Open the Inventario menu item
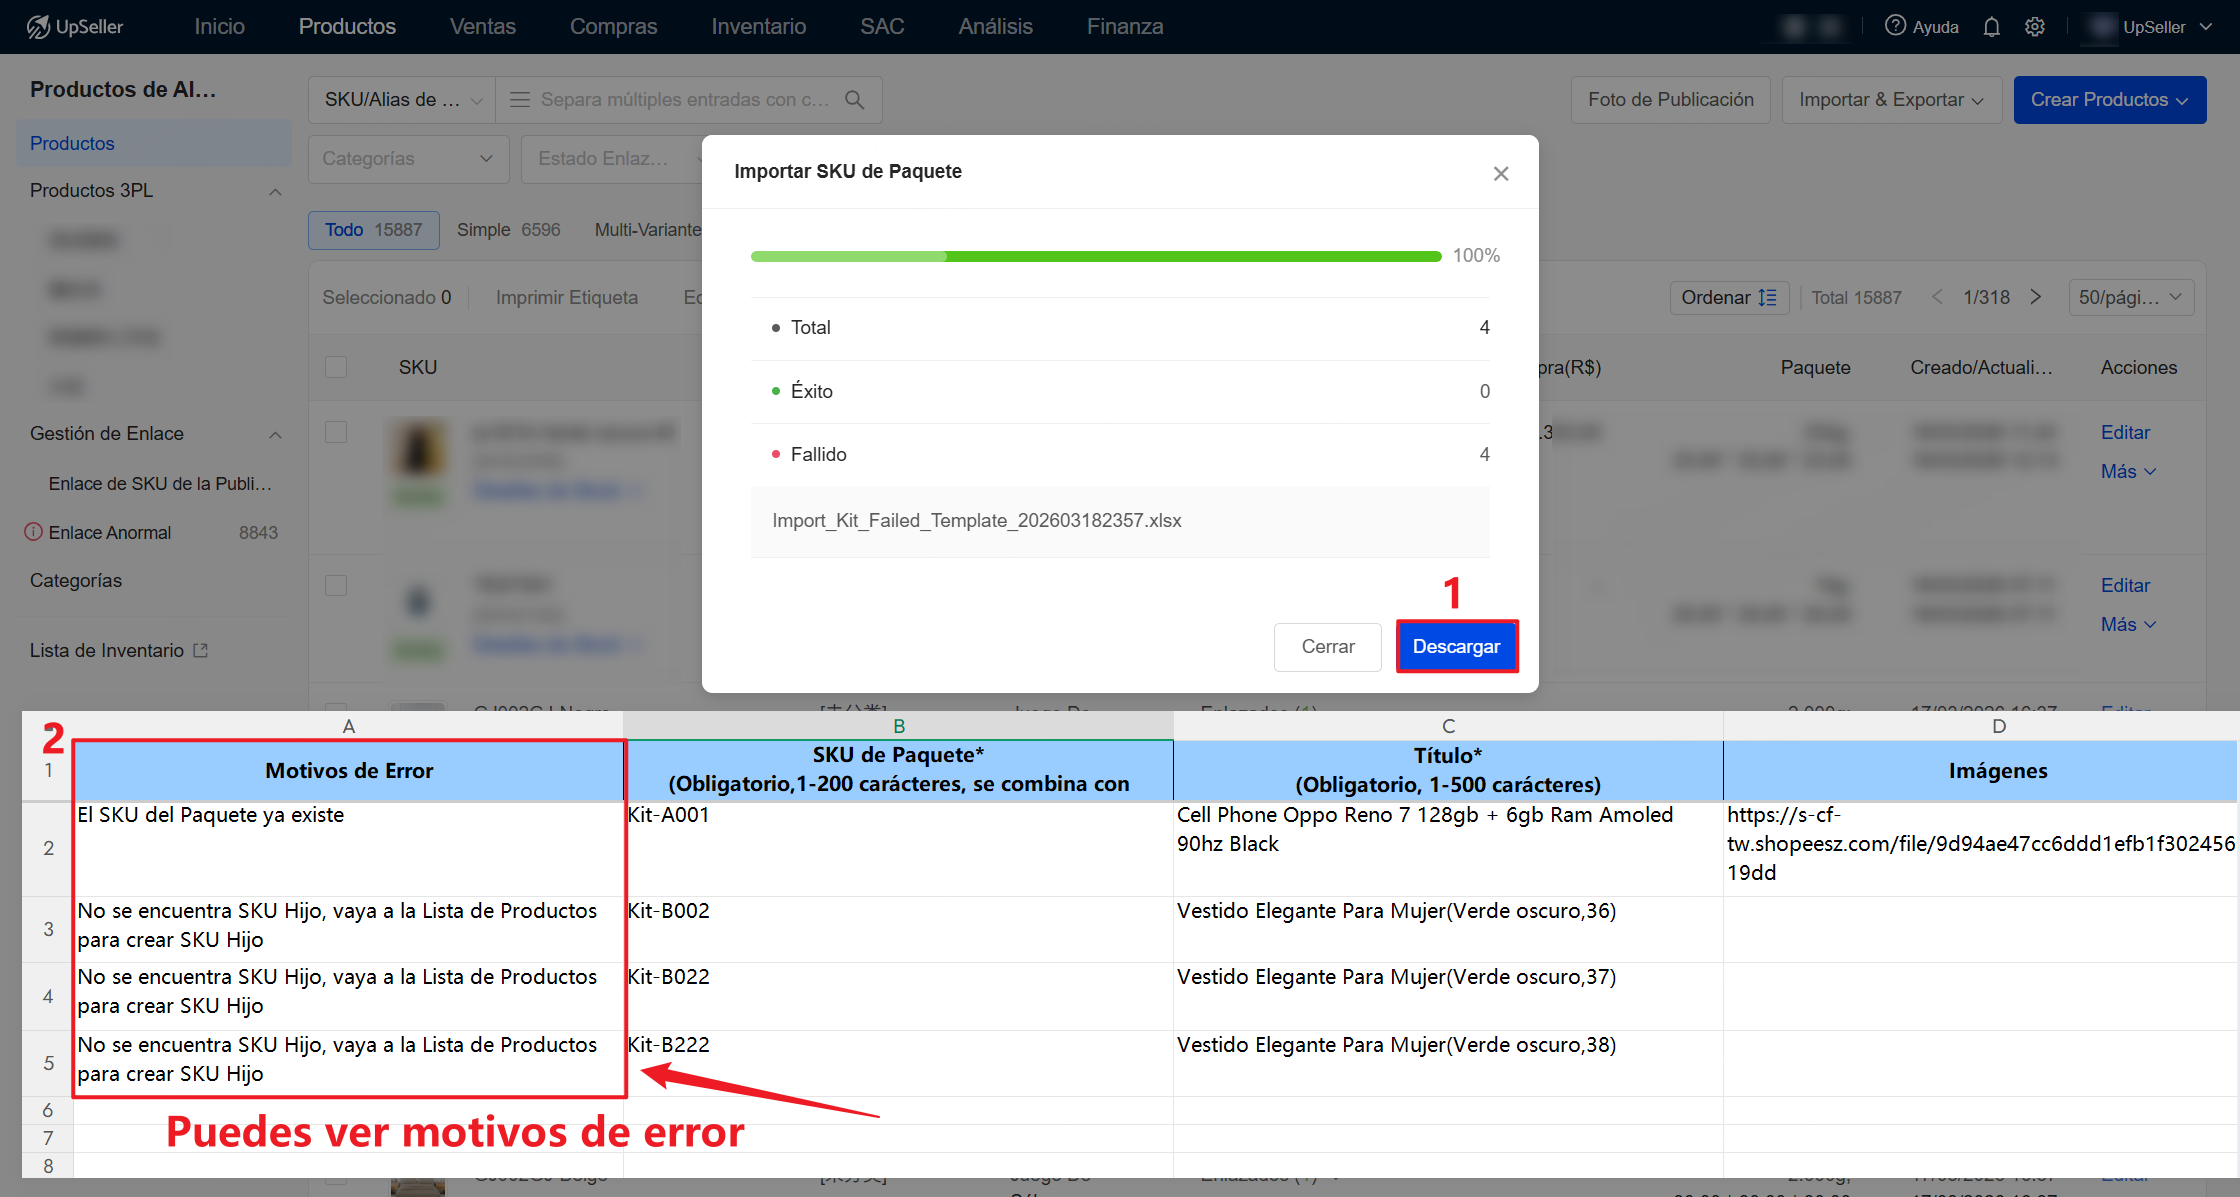This screenshot has height=1197, width=2240. [758, 26]
